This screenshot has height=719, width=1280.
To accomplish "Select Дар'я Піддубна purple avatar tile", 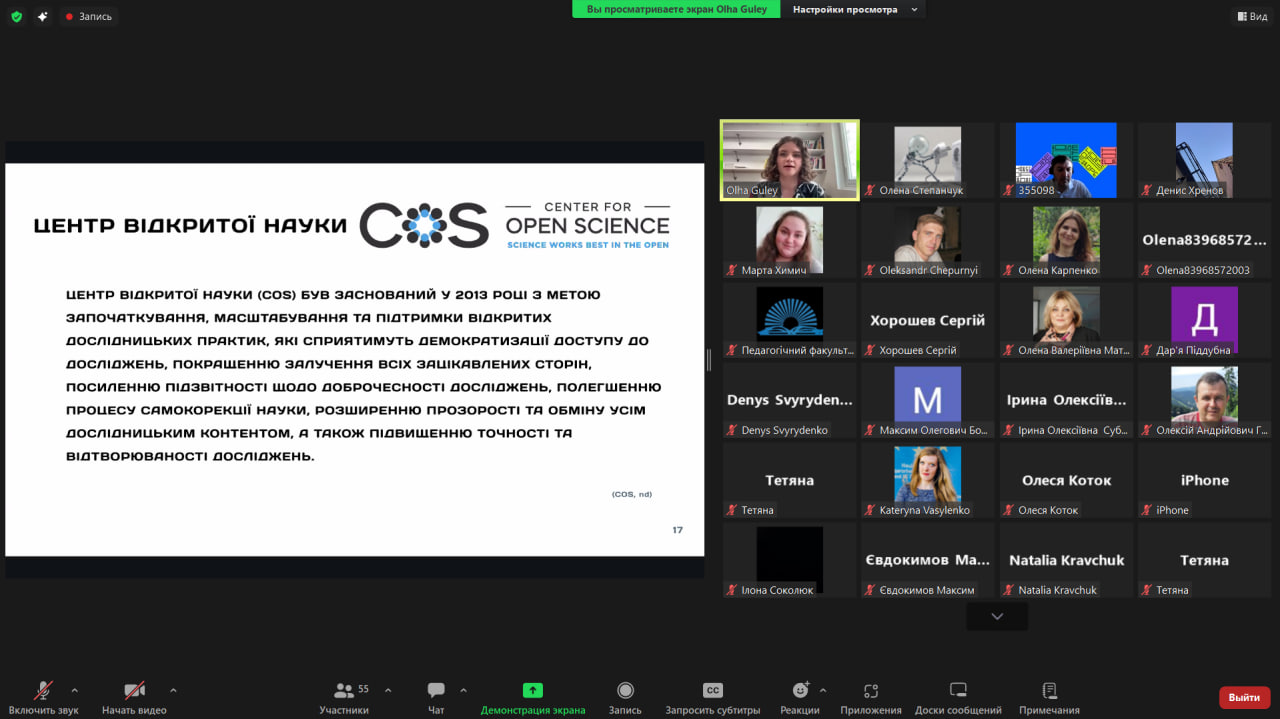I will coord(1204,320).
